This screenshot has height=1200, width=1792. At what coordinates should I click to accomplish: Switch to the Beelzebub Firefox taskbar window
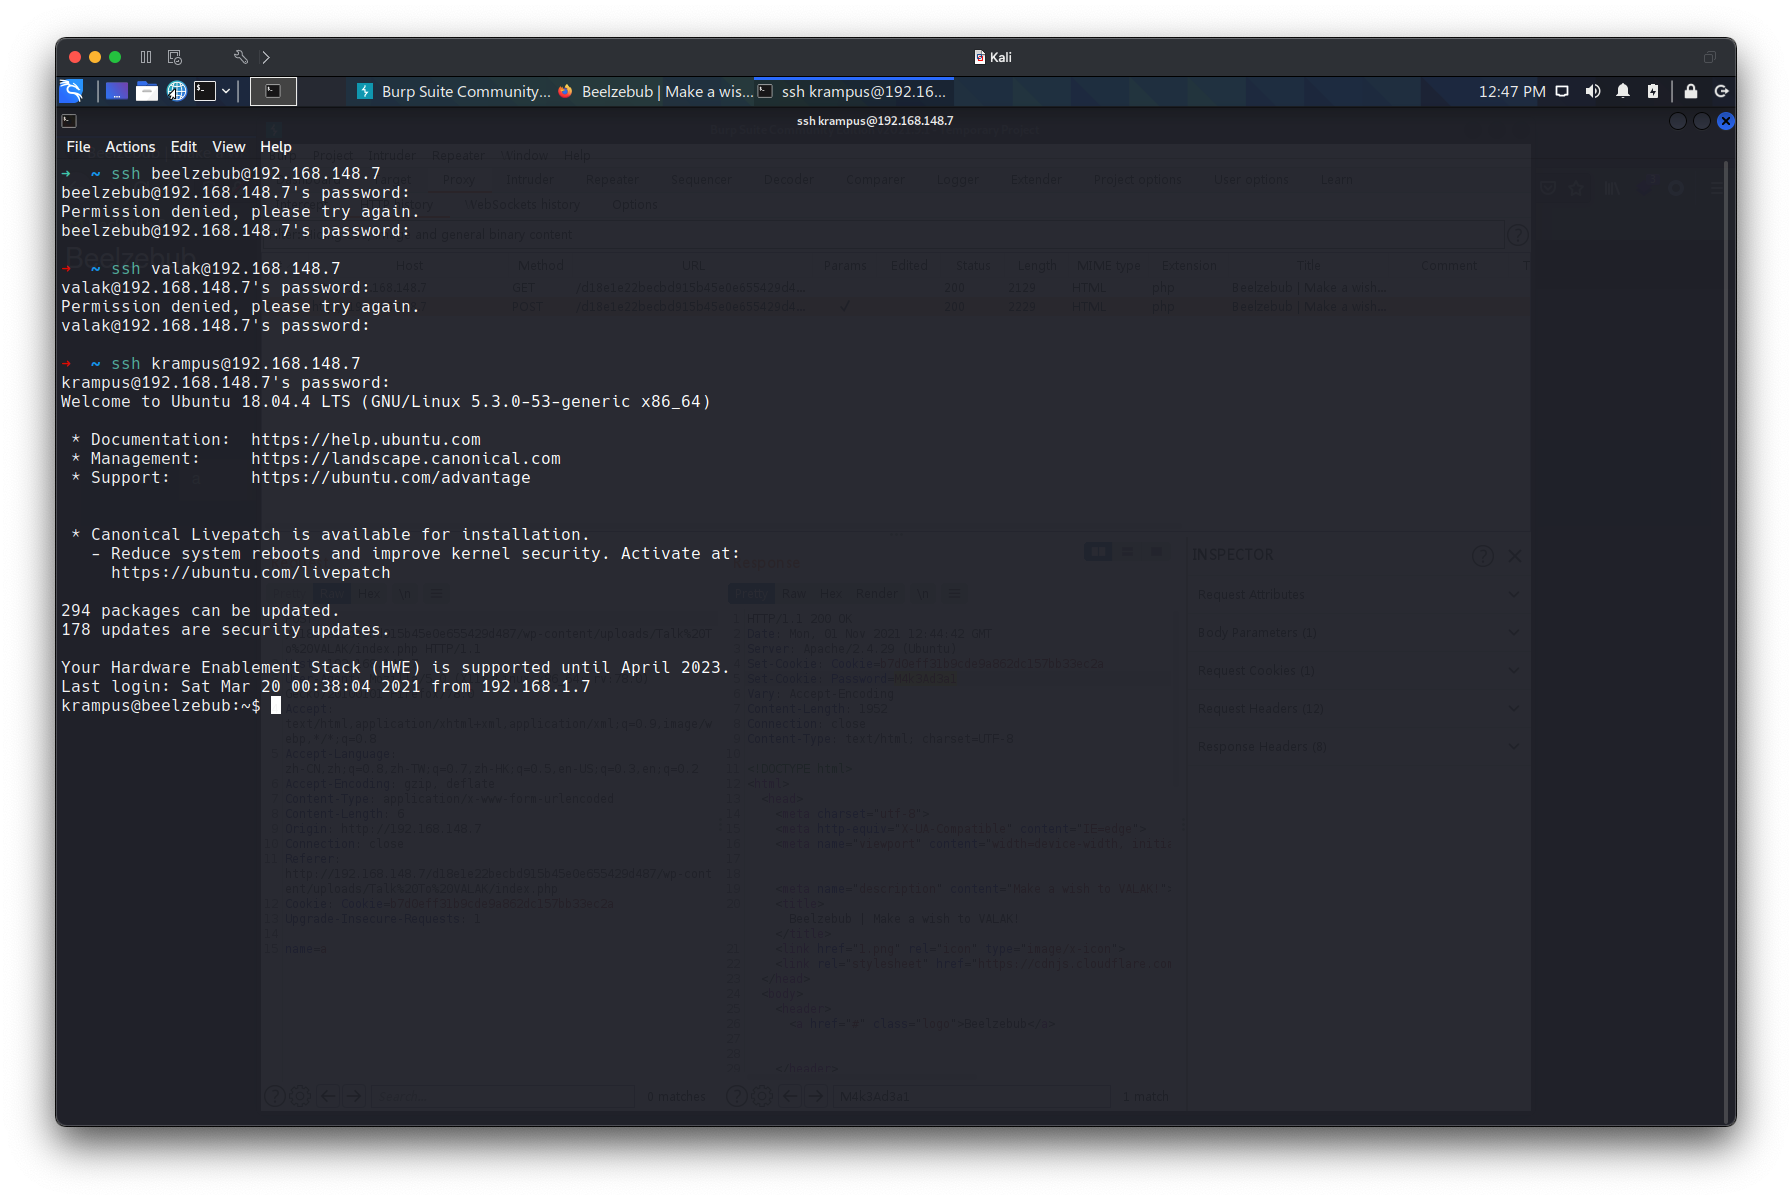coord(655,91)
